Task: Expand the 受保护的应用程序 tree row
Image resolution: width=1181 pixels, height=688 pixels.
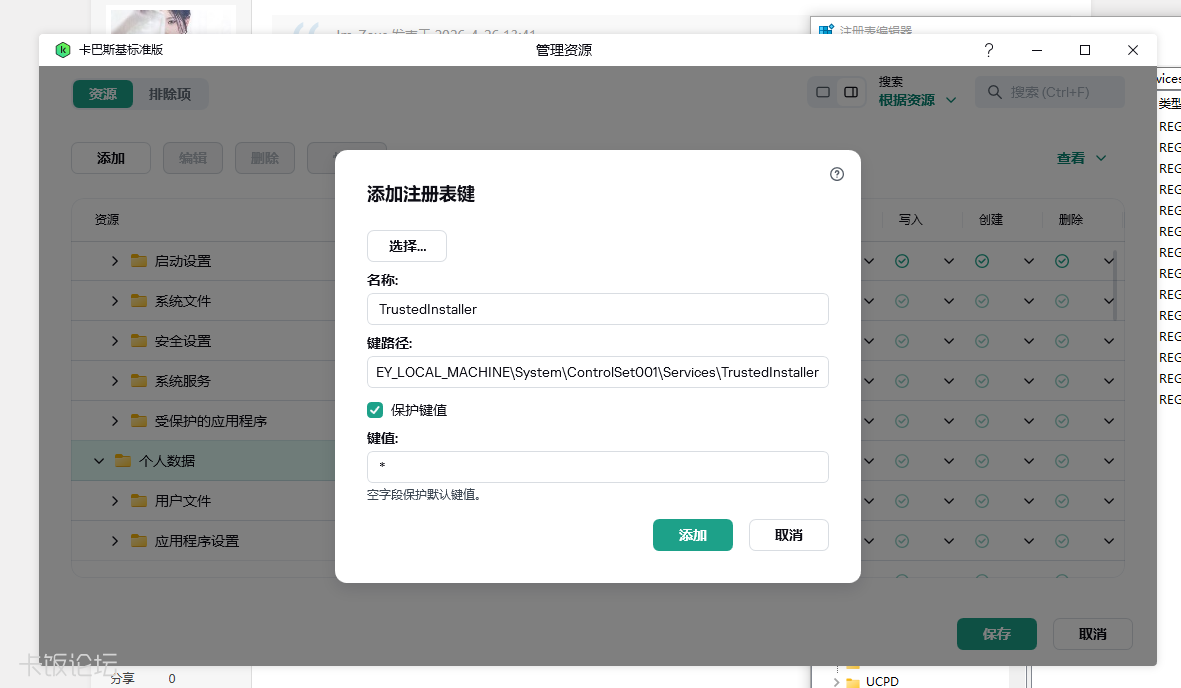Action: point(114,420)
